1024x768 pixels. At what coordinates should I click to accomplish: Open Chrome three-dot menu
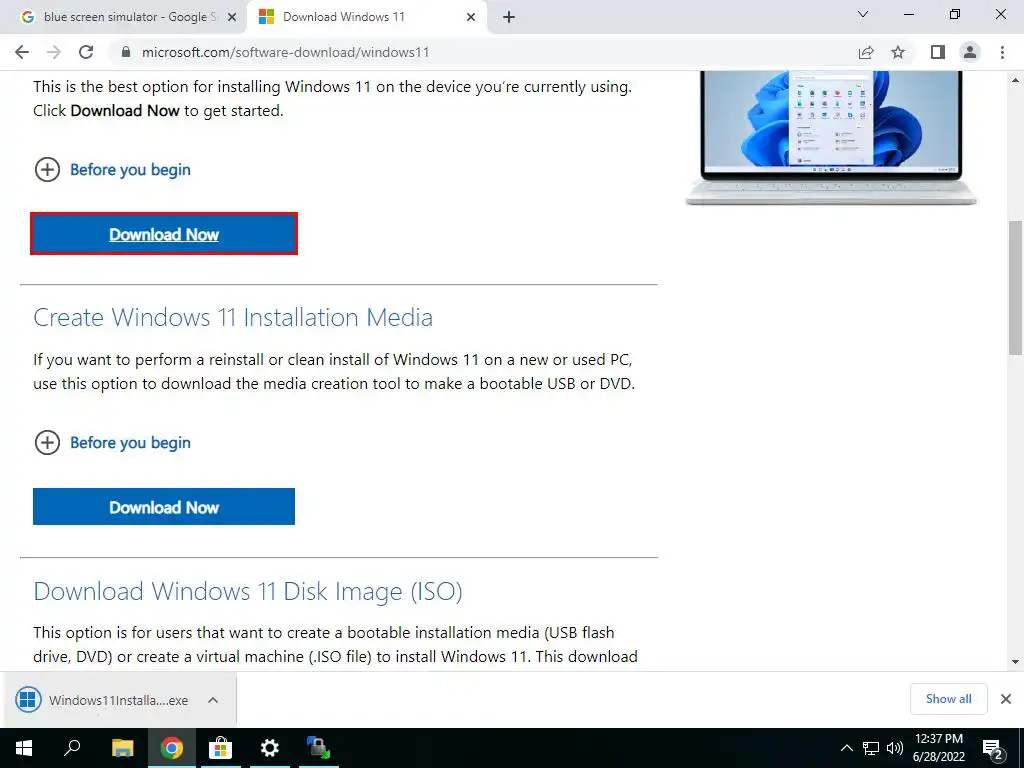coord(1002,52)
